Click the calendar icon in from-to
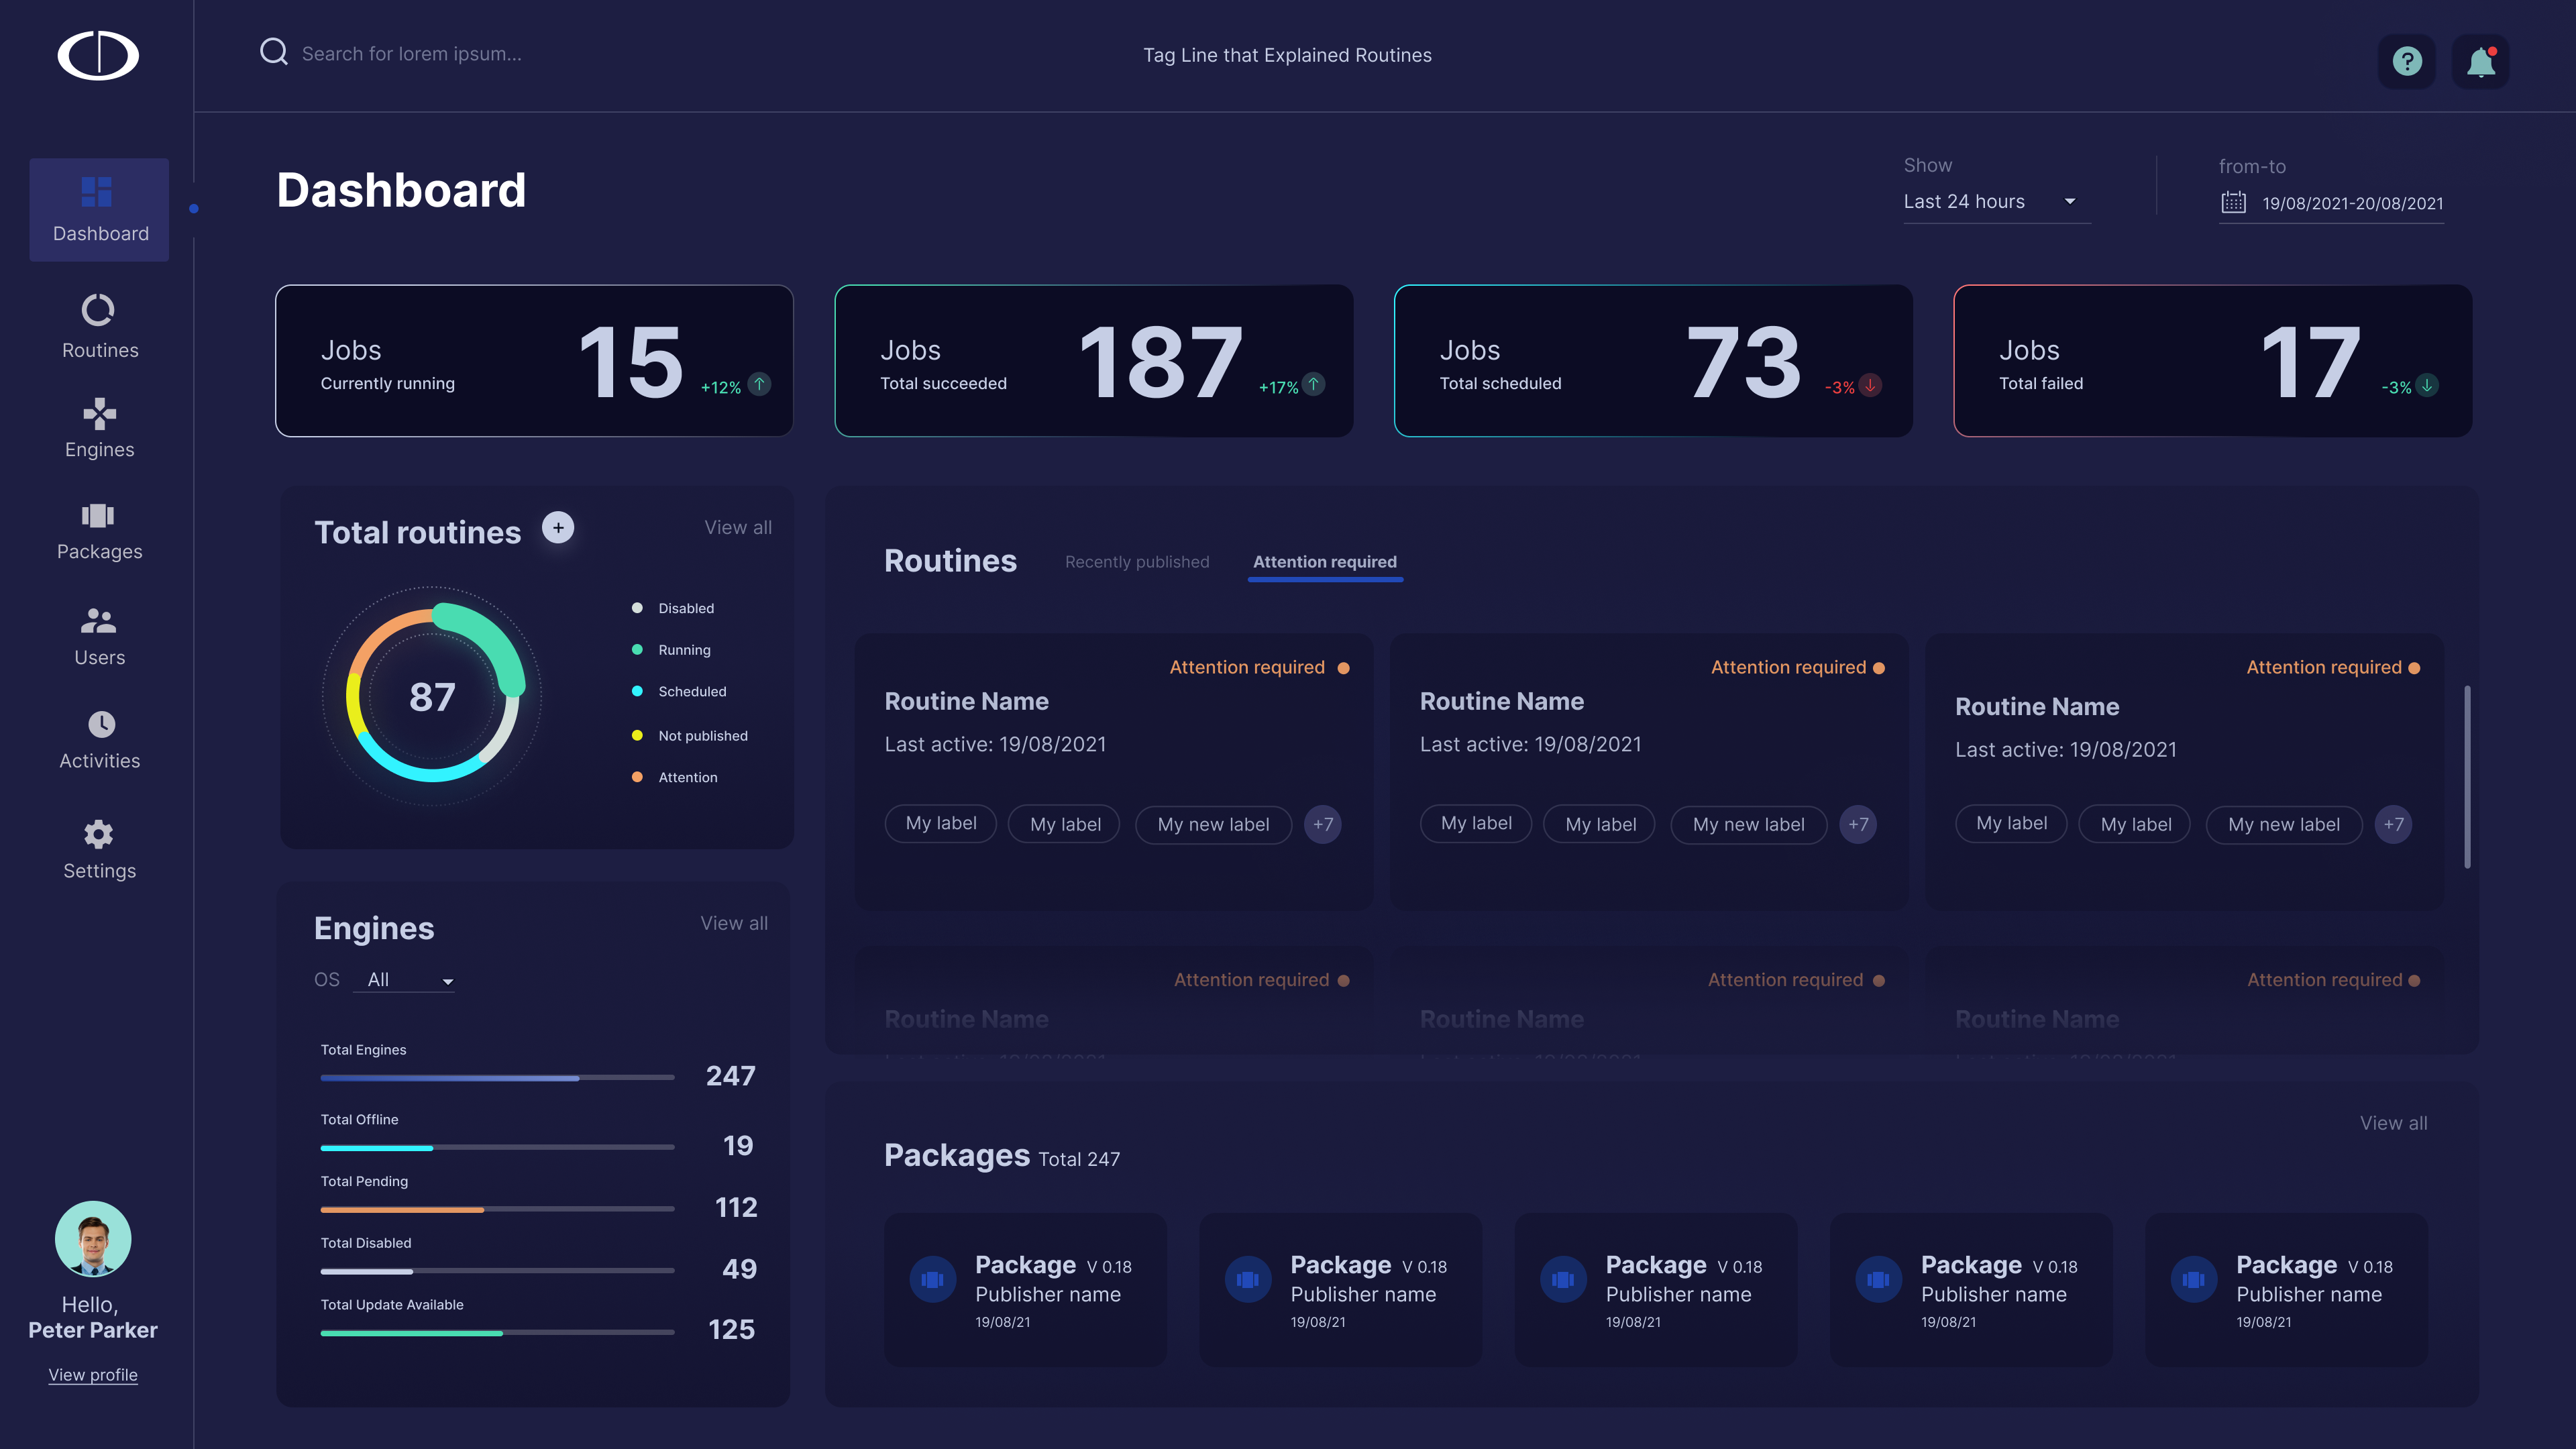This screenshot has height=1449, width=2576. [x=2233, y=202]
